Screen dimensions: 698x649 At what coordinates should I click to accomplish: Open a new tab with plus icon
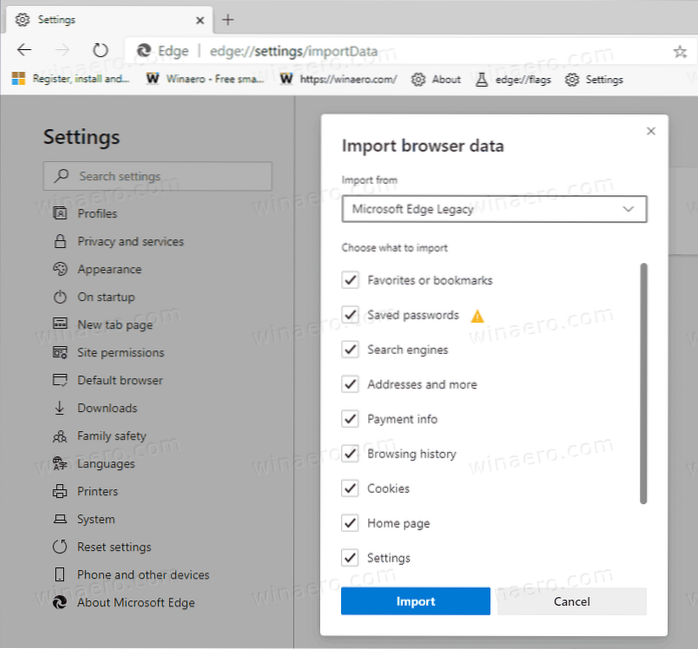(x=228, y=19)
